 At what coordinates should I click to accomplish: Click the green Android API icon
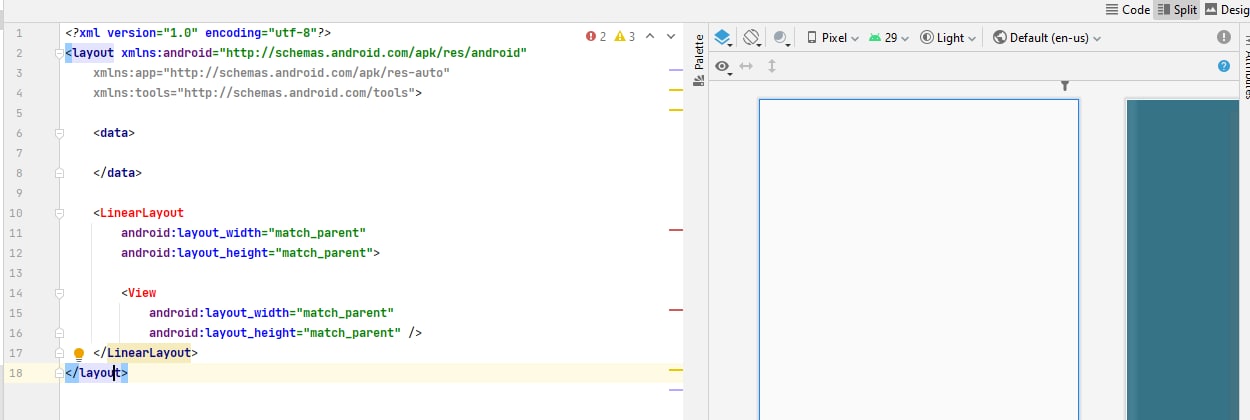[875, 38]
